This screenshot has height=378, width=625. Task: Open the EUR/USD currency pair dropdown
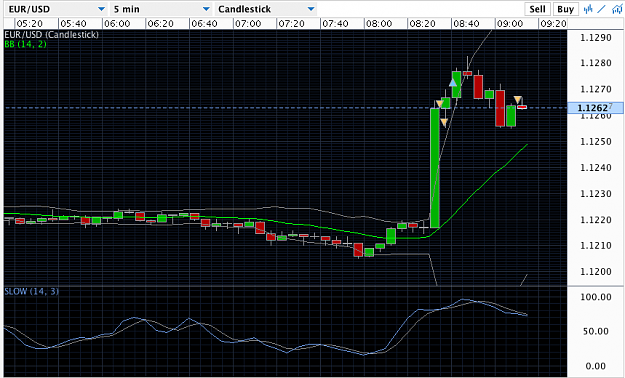(57, 9)
